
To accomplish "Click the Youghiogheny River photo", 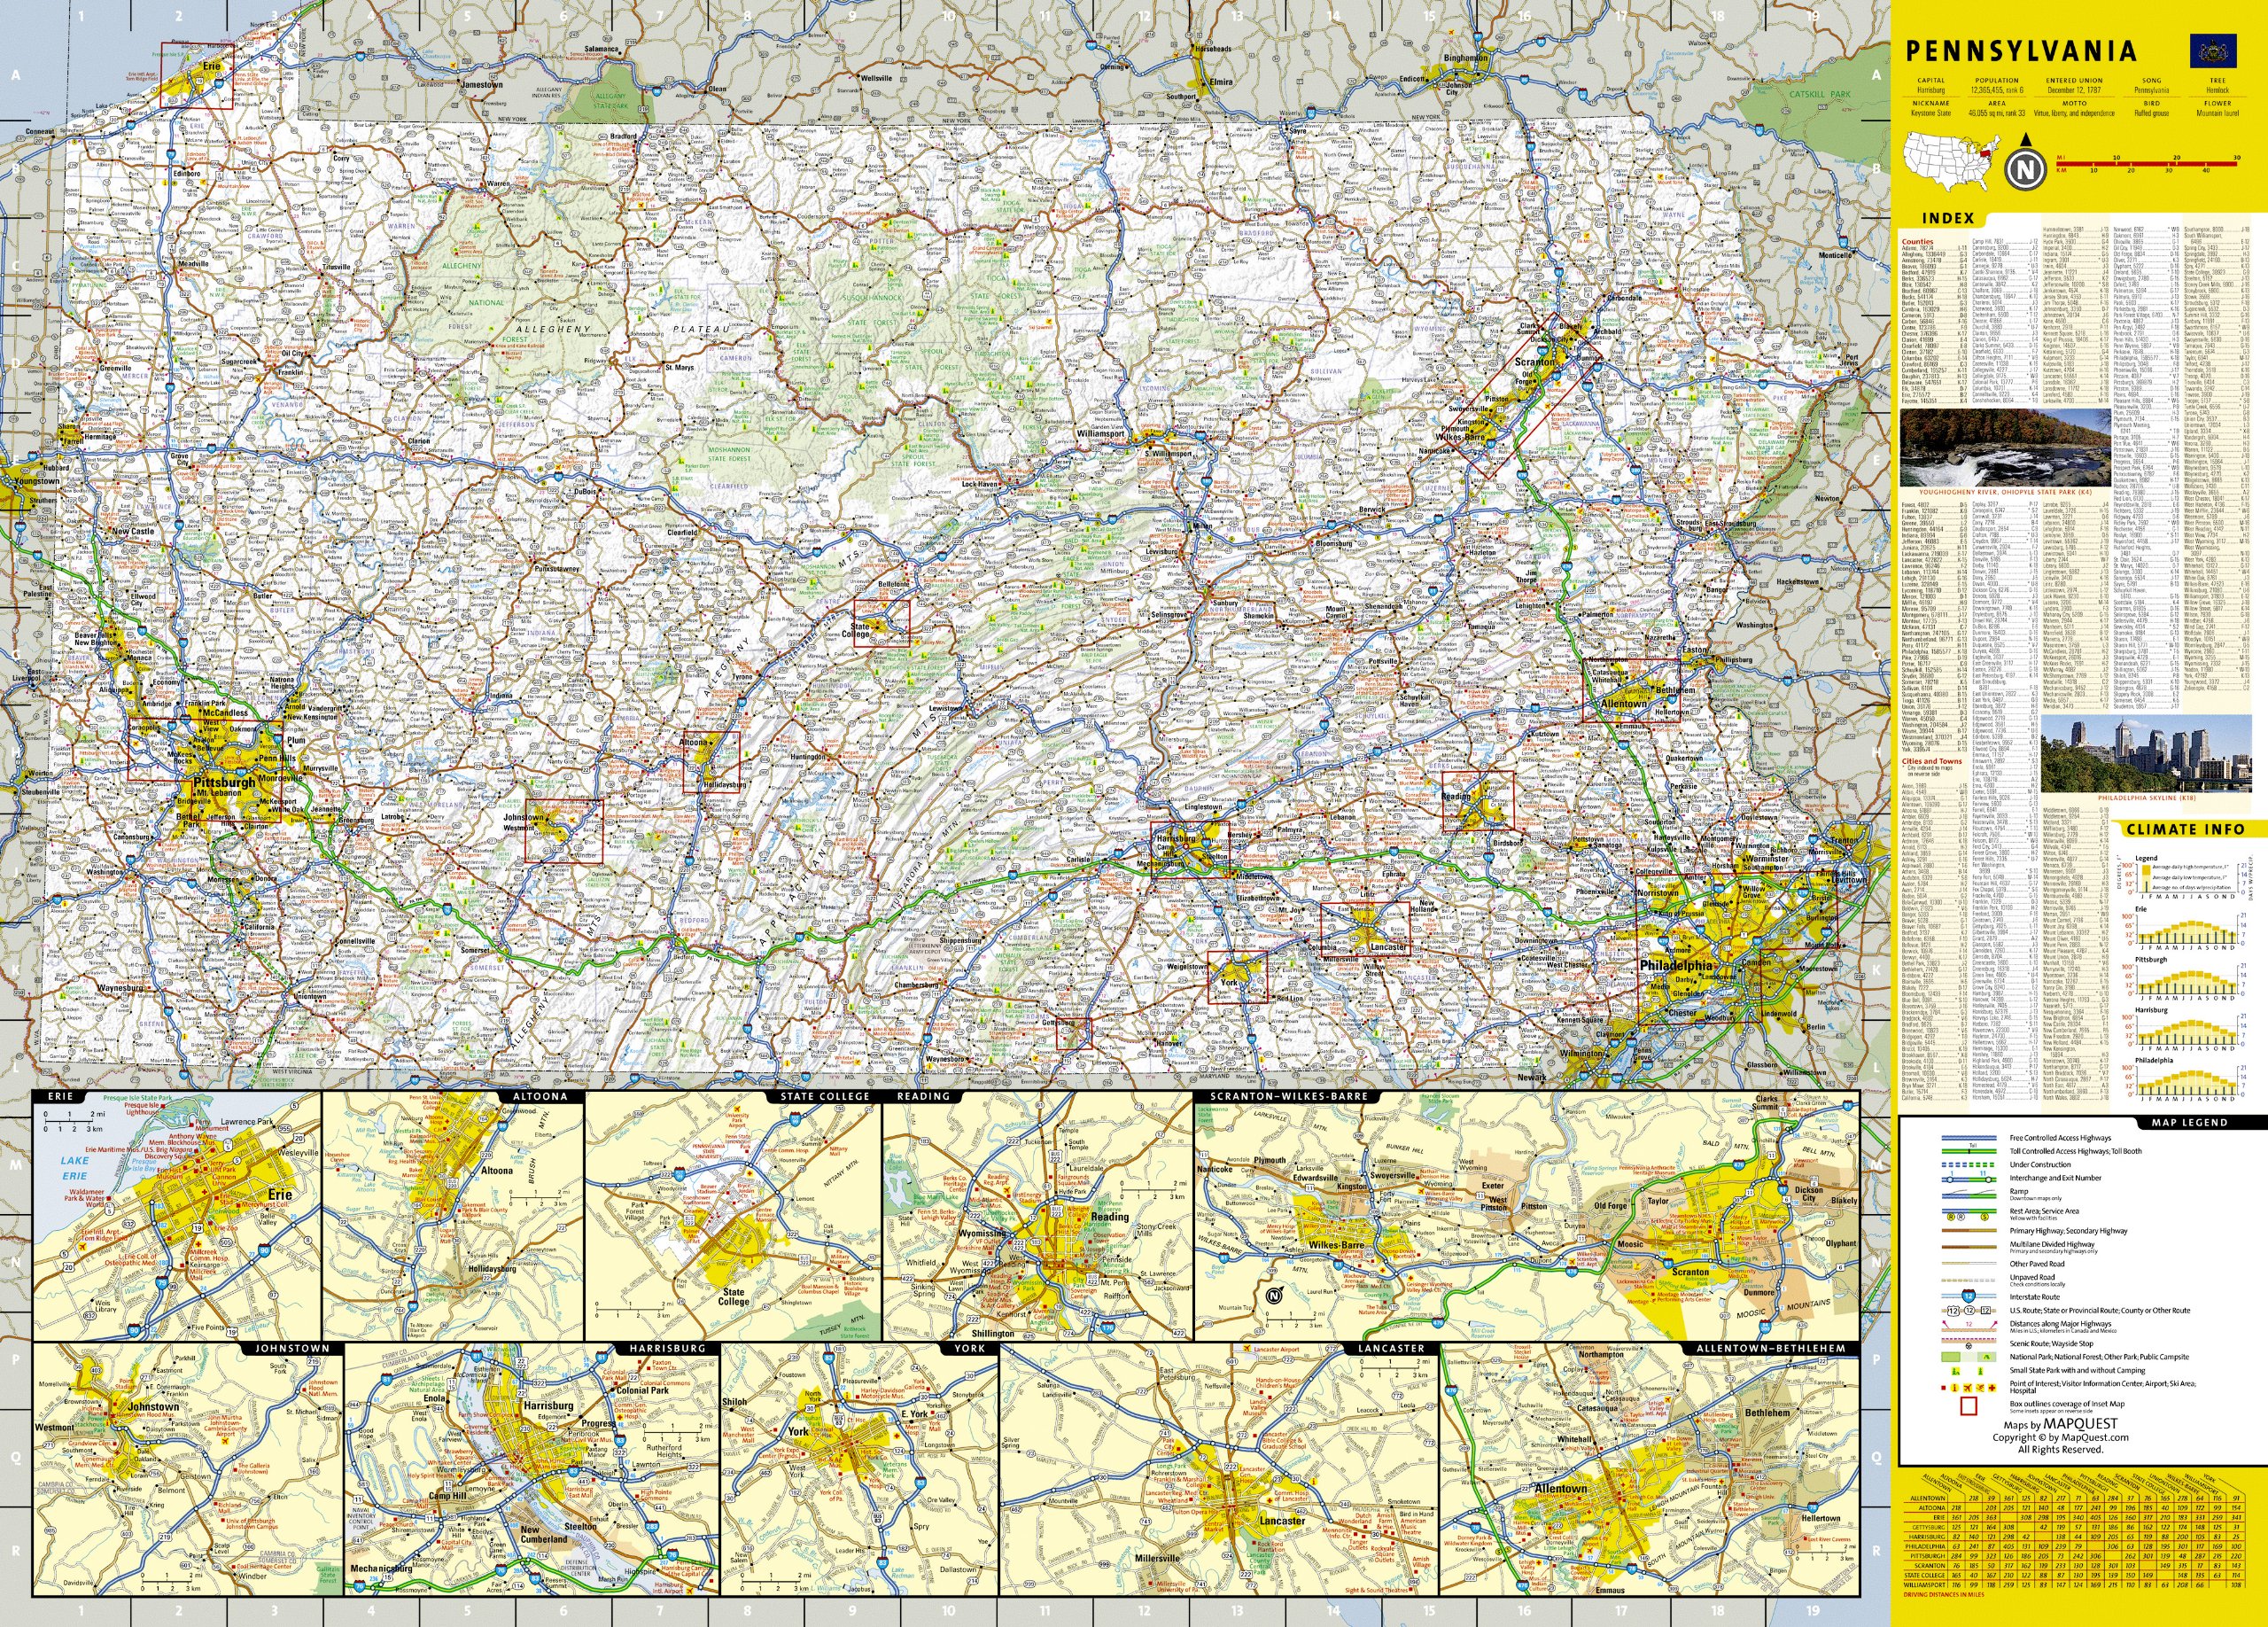I will pyautogui.click(x=2005, y=447).
